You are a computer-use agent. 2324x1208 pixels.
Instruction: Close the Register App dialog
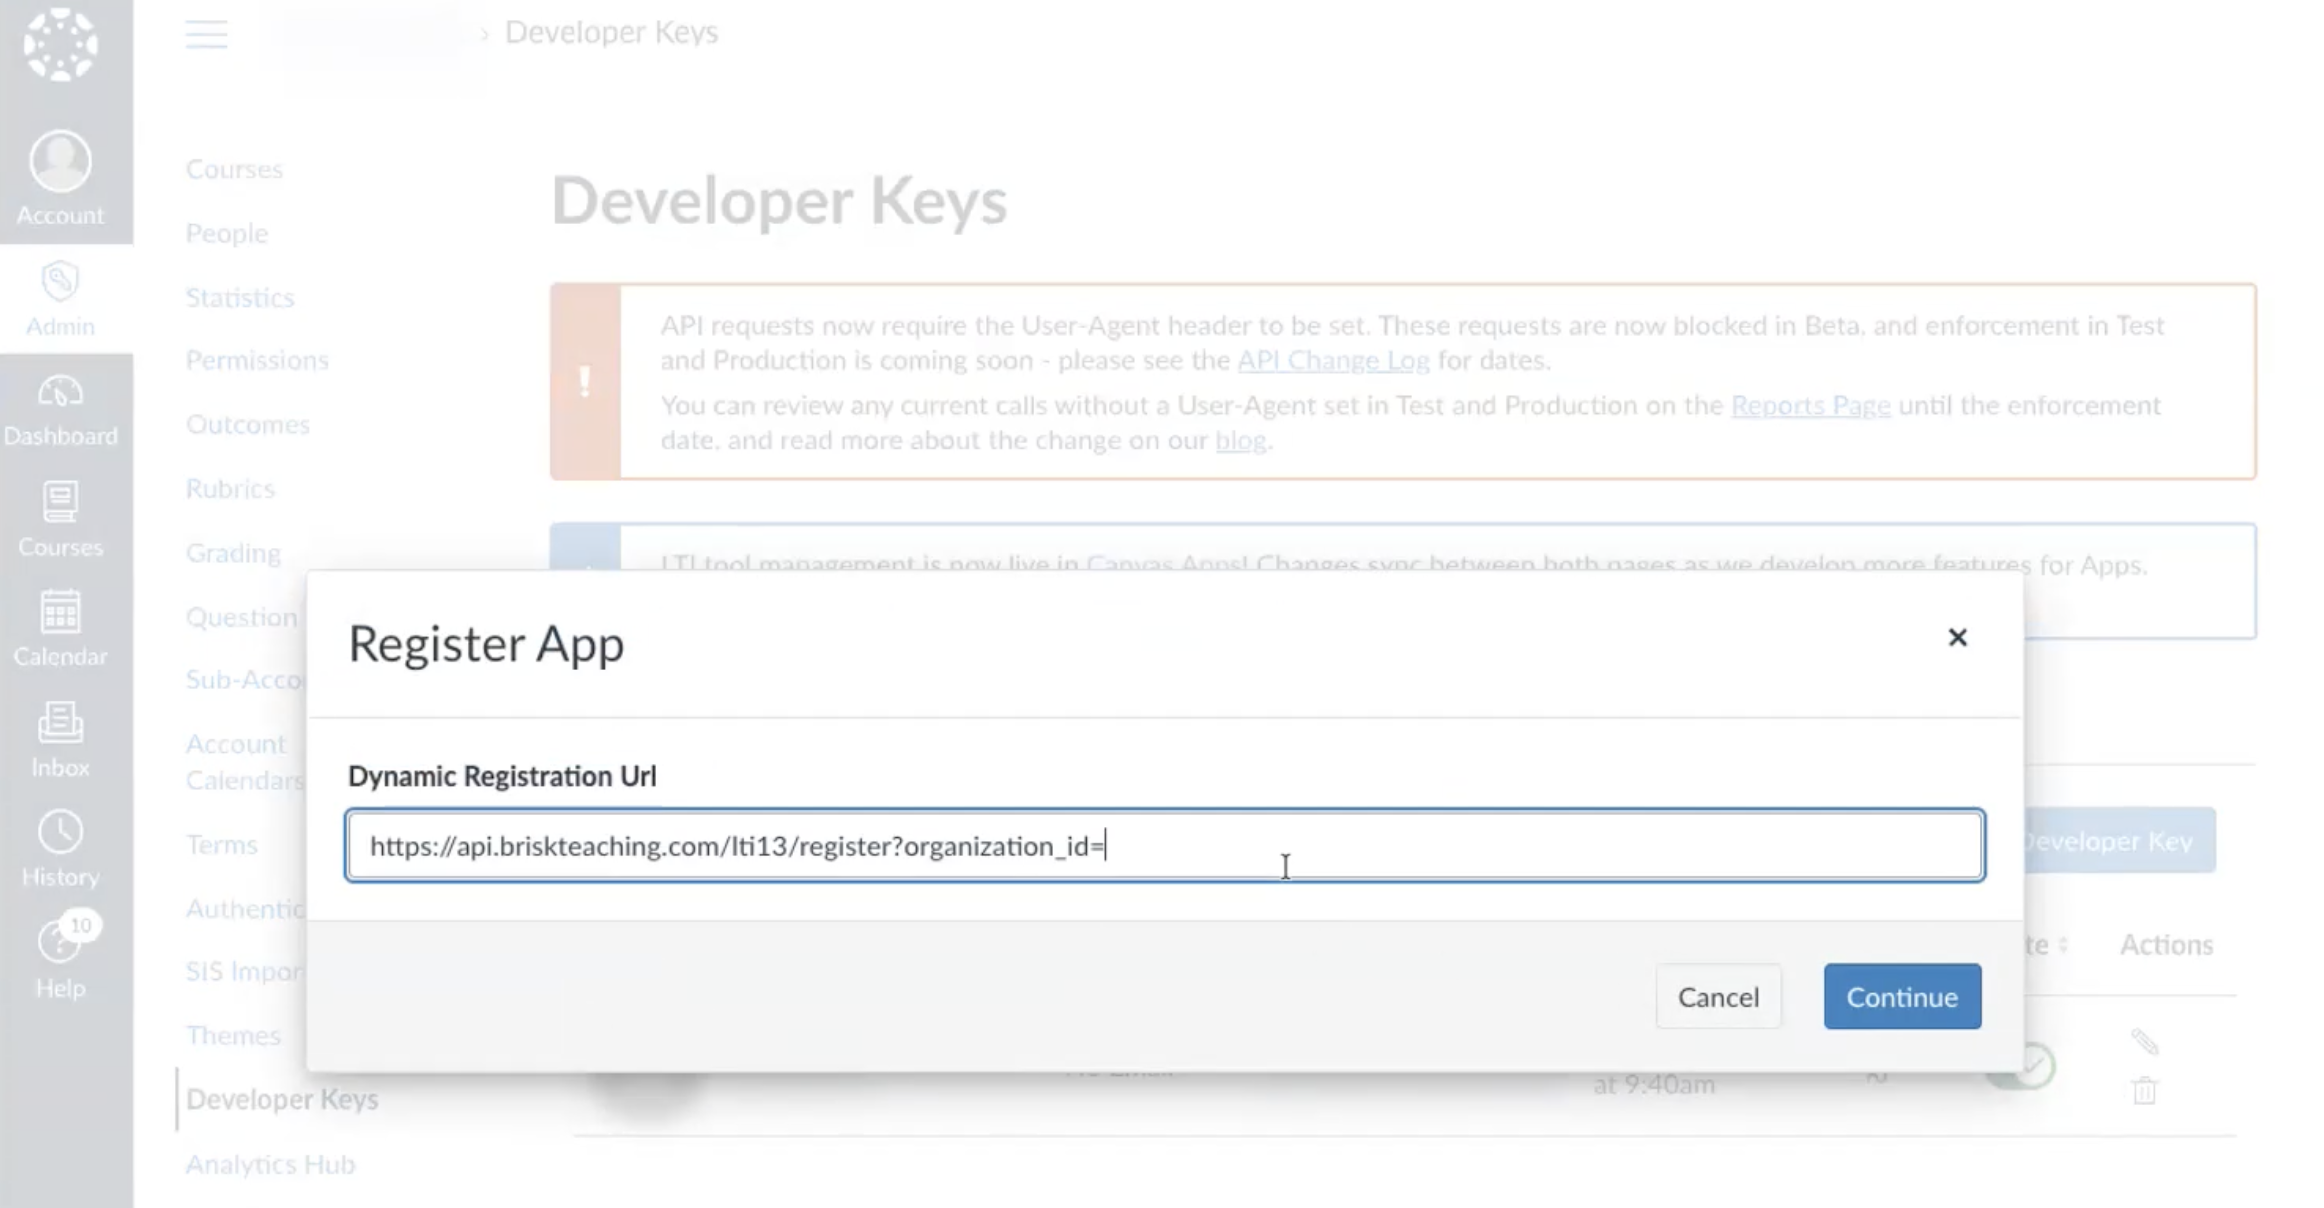tap(1957, 637)
